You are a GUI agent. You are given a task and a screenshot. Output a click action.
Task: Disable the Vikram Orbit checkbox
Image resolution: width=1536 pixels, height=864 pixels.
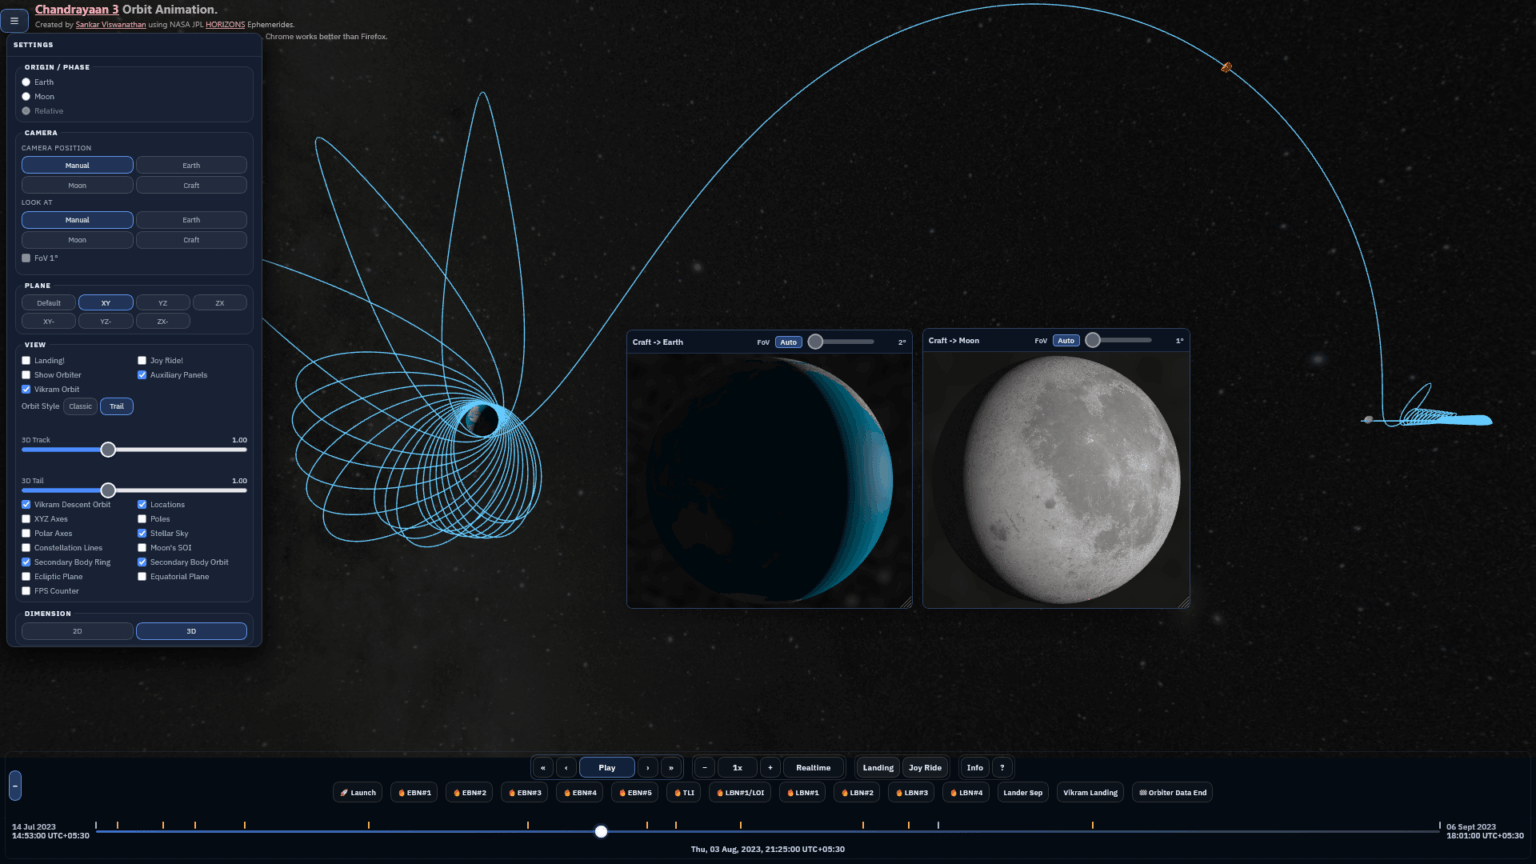pos(25,389)
